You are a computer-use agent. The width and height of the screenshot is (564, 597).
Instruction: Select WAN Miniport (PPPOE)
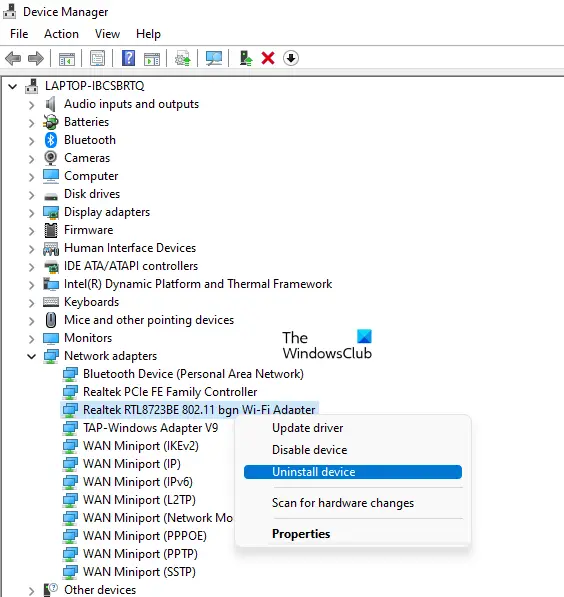click(x=145, y=536)
